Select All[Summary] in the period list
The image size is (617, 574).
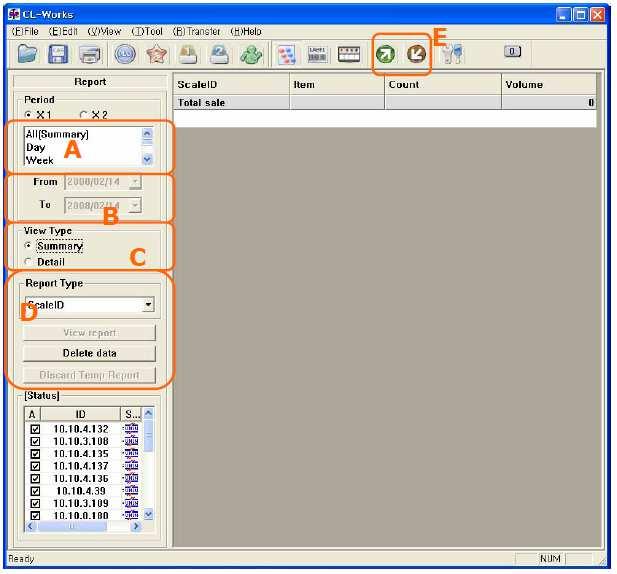coord(57,134)
